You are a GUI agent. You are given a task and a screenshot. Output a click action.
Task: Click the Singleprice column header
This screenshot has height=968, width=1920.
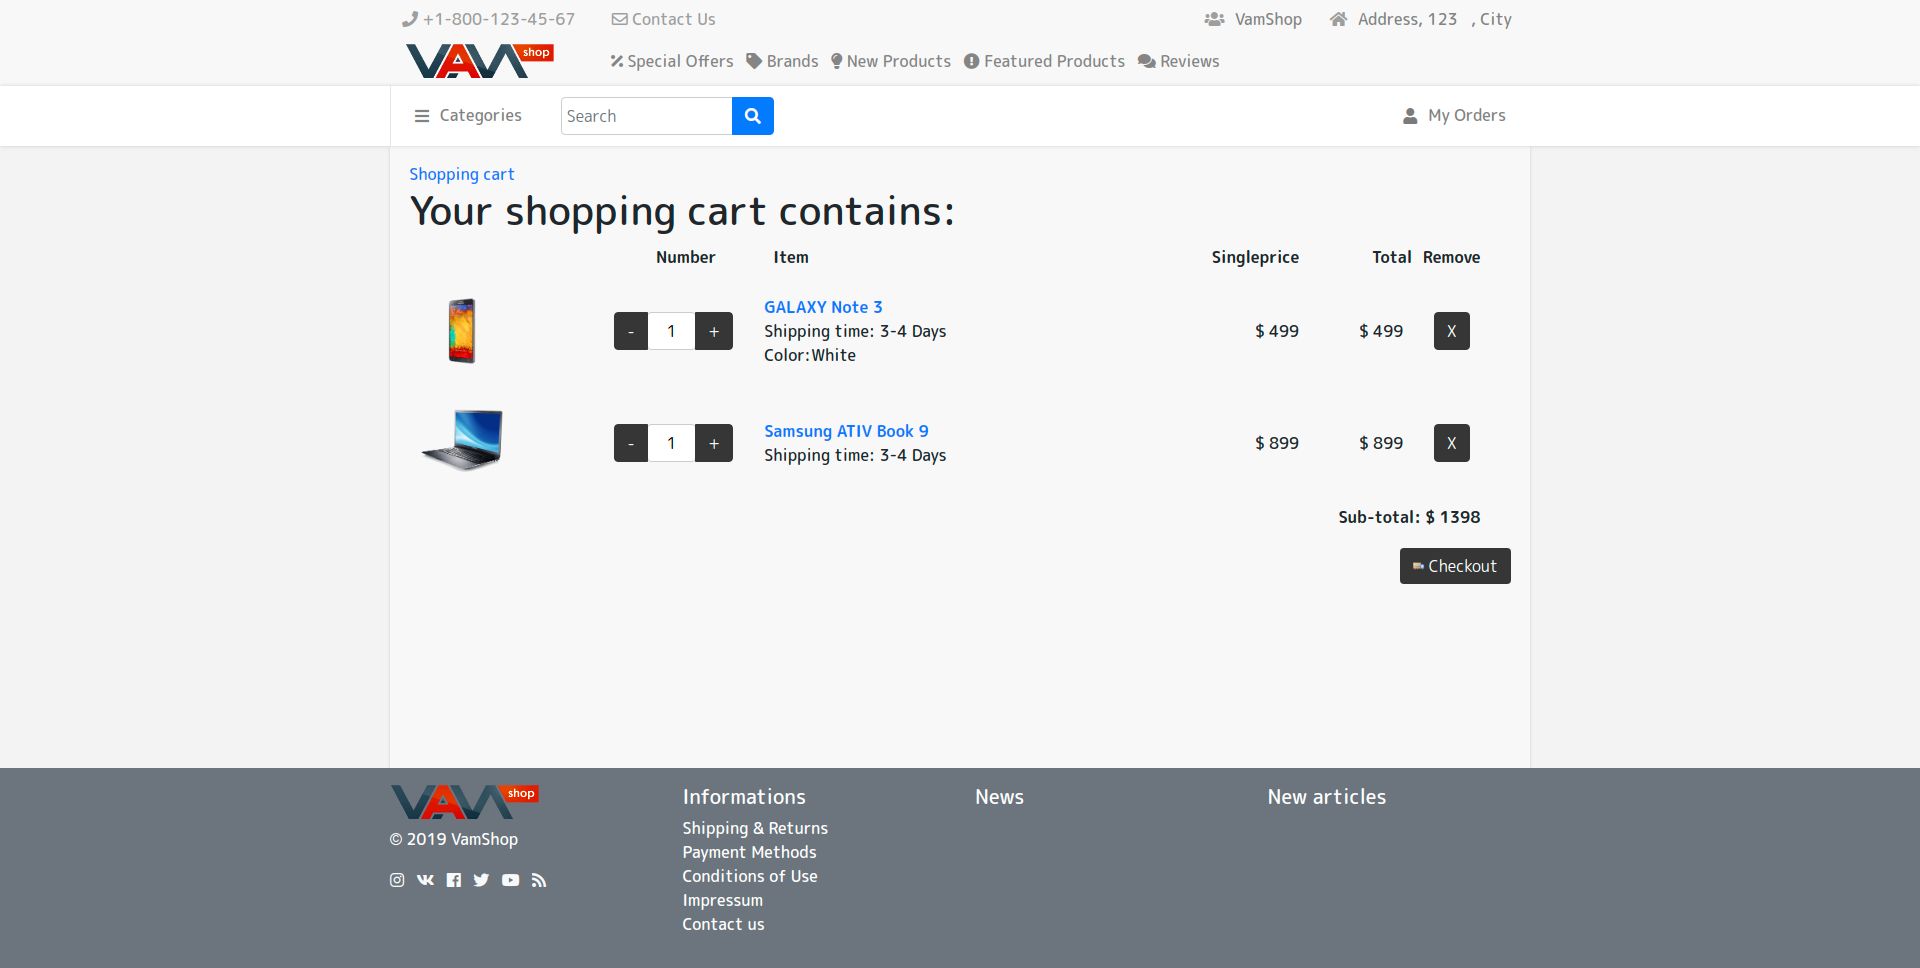pyautogui.click(x=1255, y=257)
